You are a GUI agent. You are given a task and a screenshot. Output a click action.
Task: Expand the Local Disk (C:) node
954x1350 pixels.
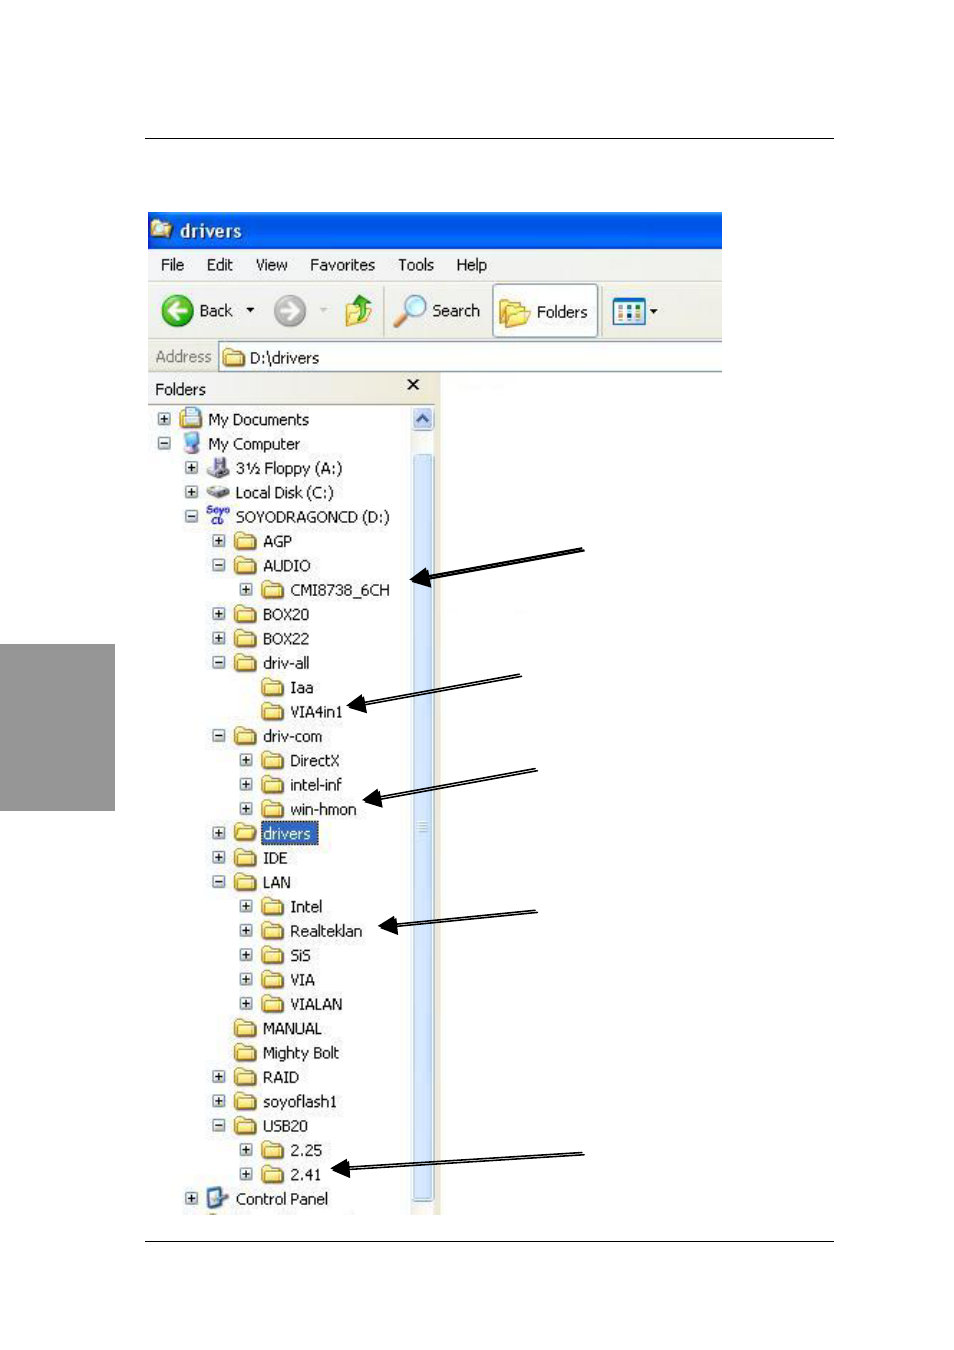tap(191, 492)
